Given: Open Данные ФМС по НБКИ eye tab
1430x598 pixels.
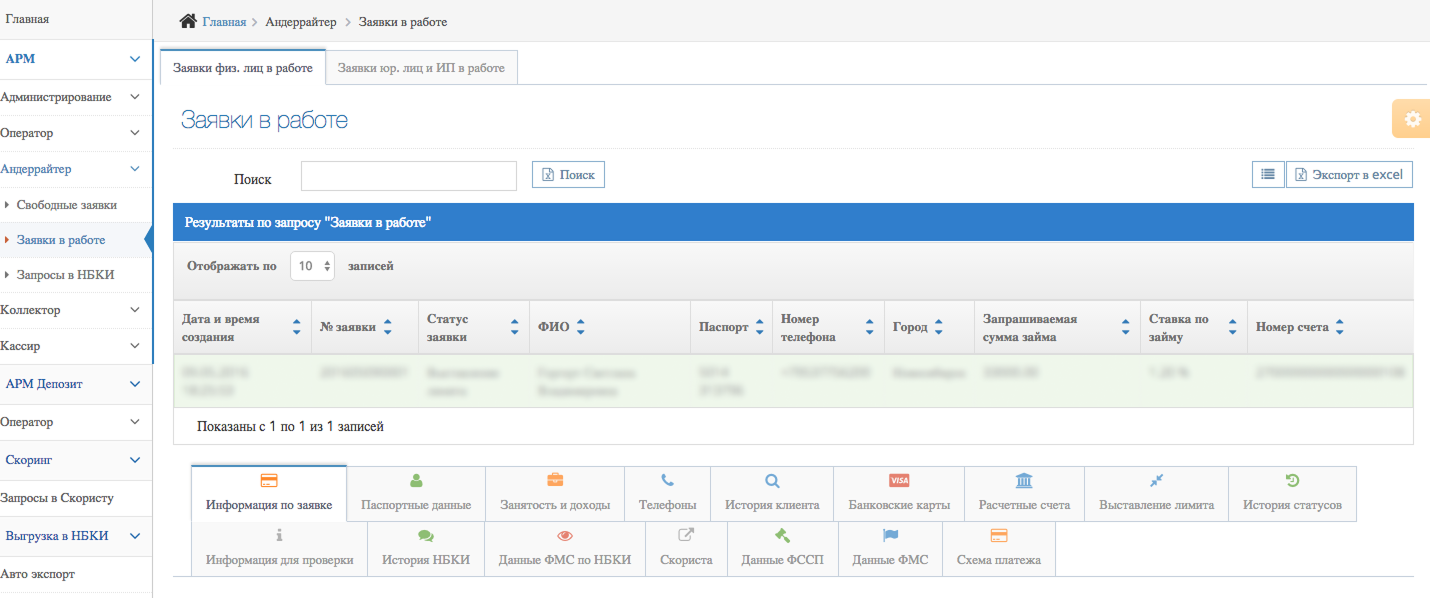Looking at the screenshot, I should 564,548.
